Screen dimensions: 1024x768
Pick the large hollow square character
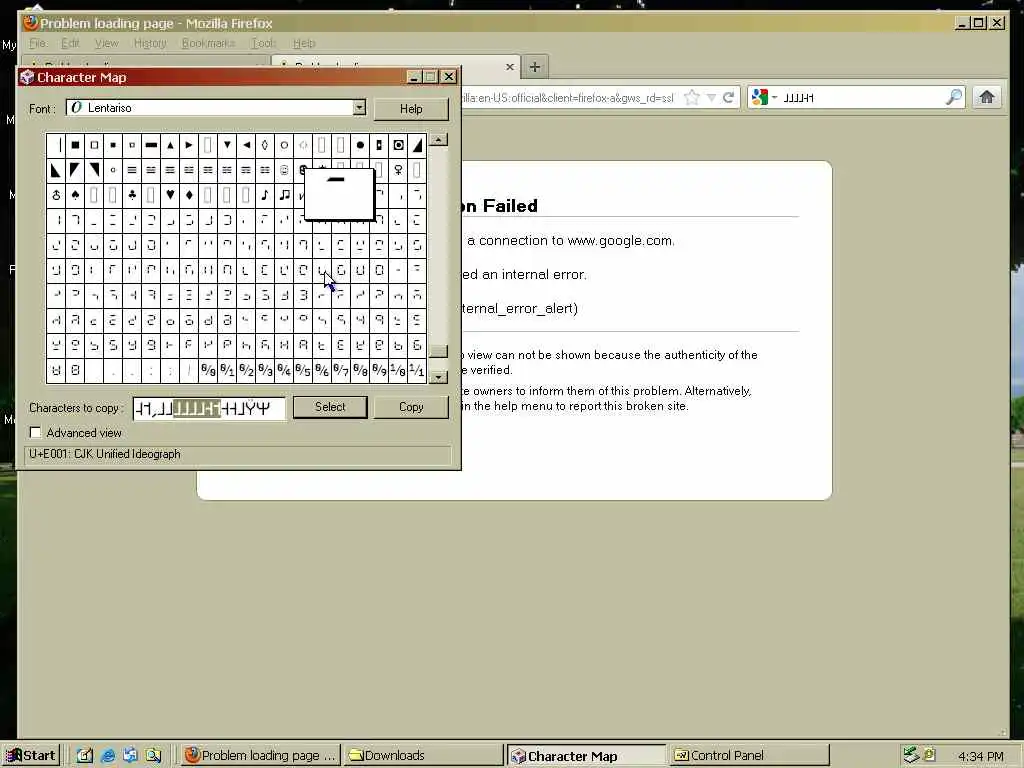tap(94, 145)
